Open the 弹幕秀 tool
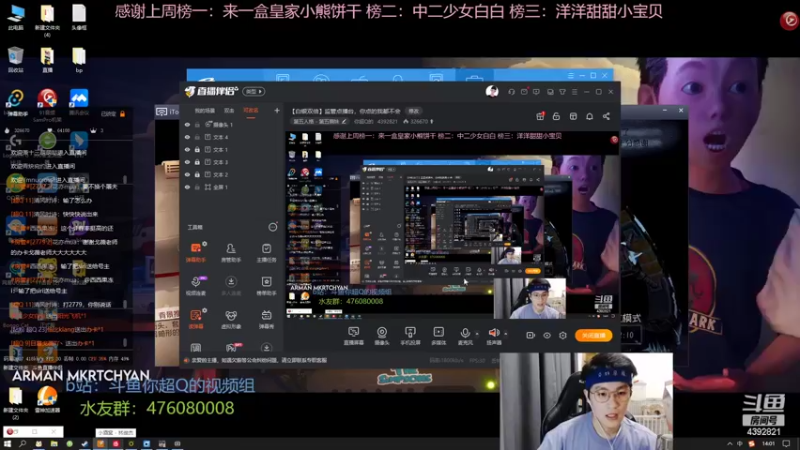This screenshot has height=450, width=800. (x=266, y=319)
